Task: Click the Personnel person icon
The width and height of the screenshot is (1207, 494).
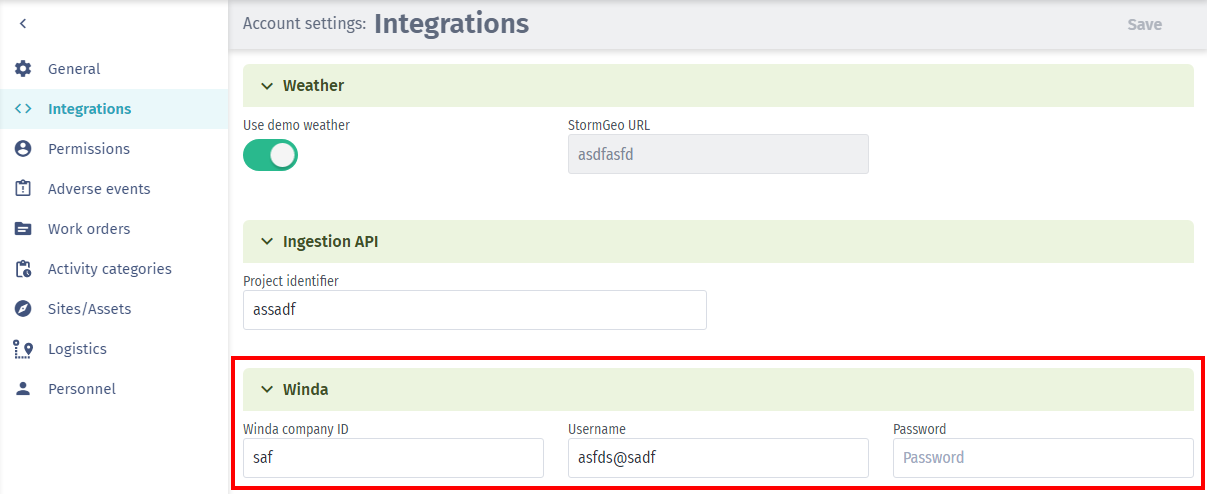Action: (23, 389)
